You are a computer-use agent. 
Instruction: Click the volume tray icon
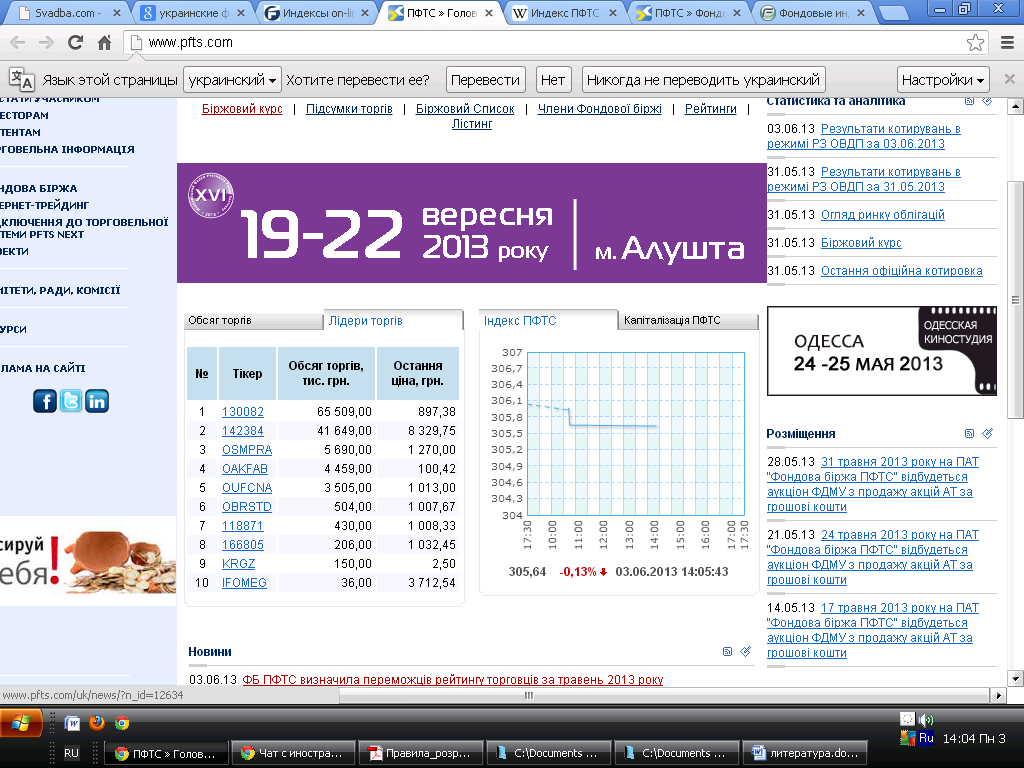(x=926, y=720)
